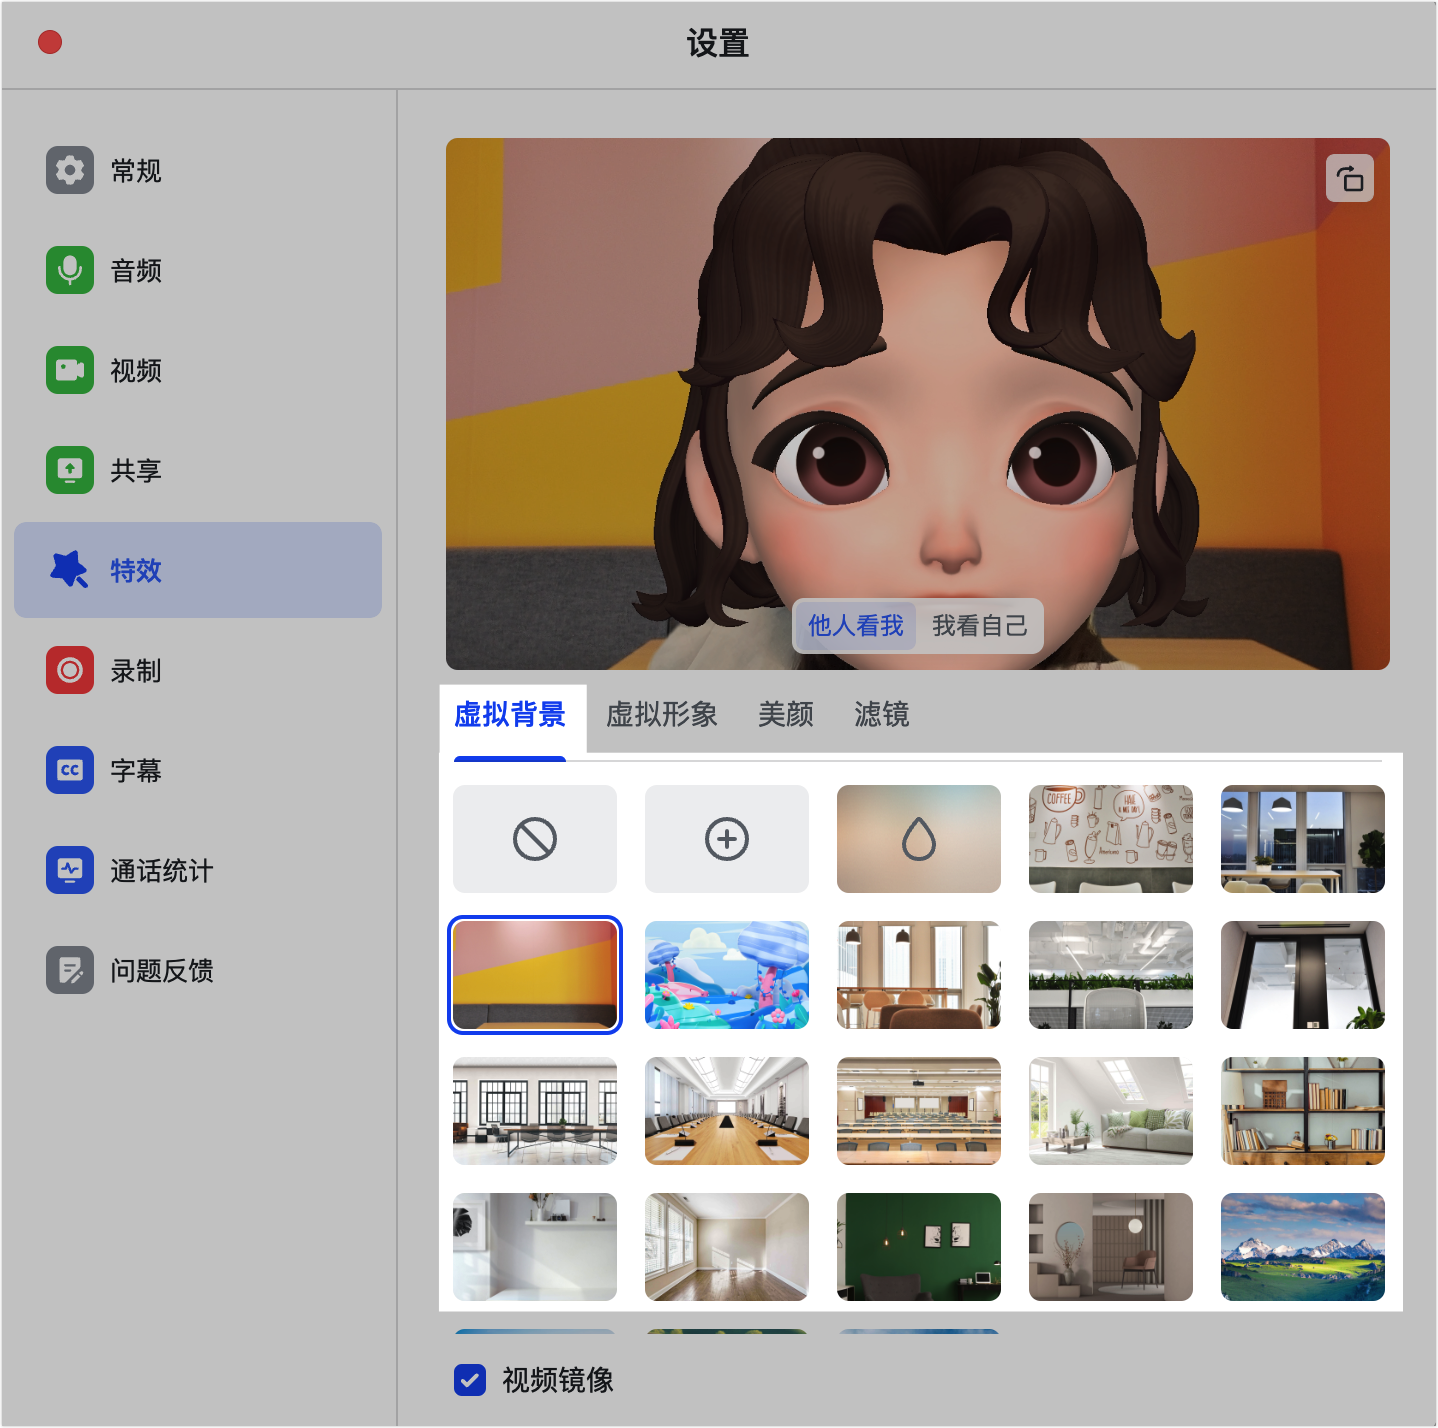Go to 常规 settings section
This screenshot has width=1438, height=1428.
pos(198,170)
